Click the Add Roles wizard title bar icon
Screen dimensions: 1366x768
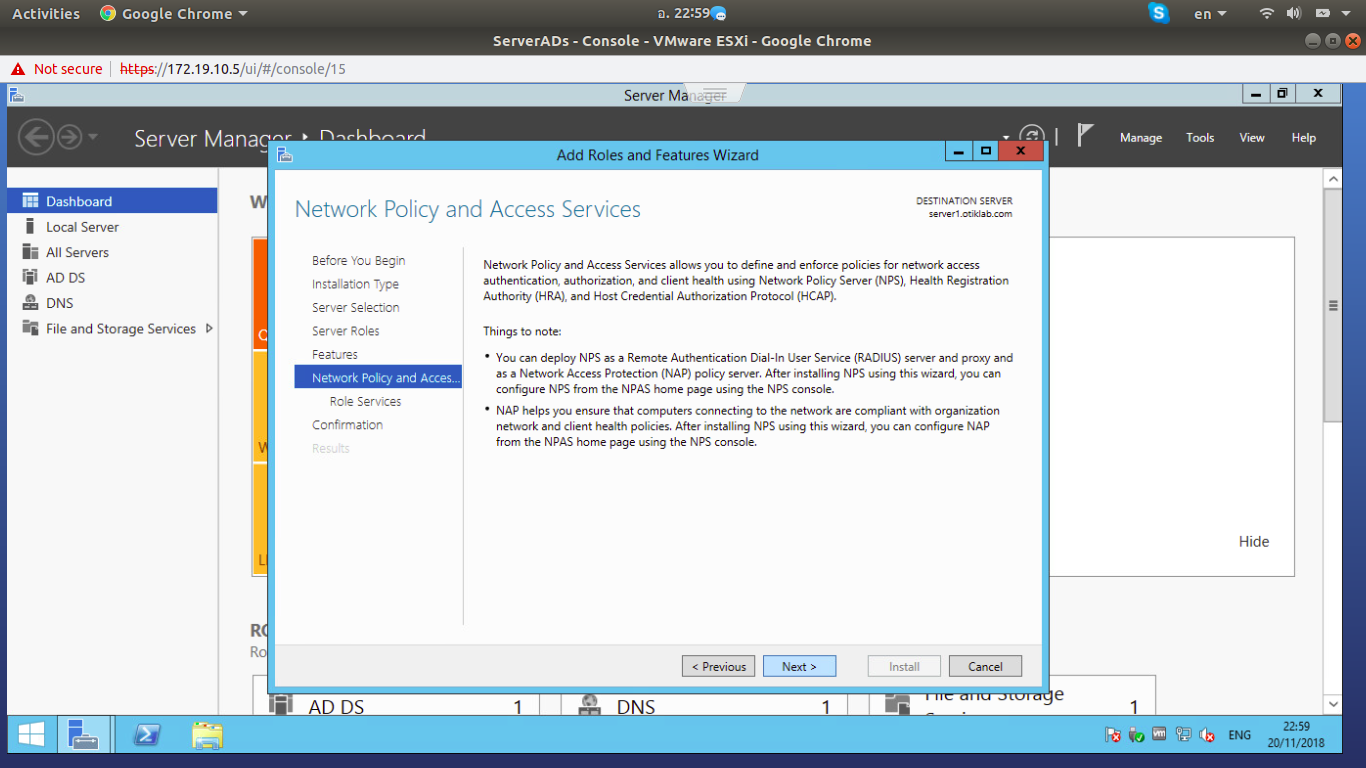point(284,155)
